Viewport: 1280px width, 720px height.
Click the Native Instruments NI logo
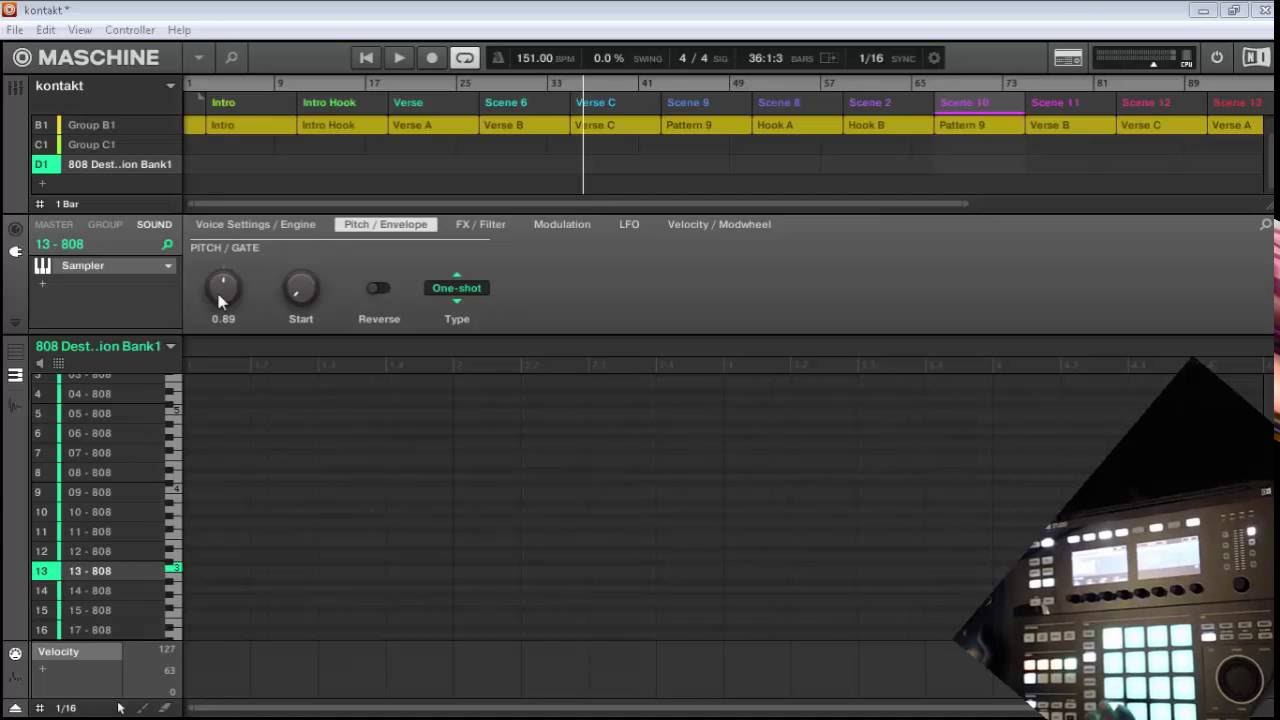(1255, 57)
